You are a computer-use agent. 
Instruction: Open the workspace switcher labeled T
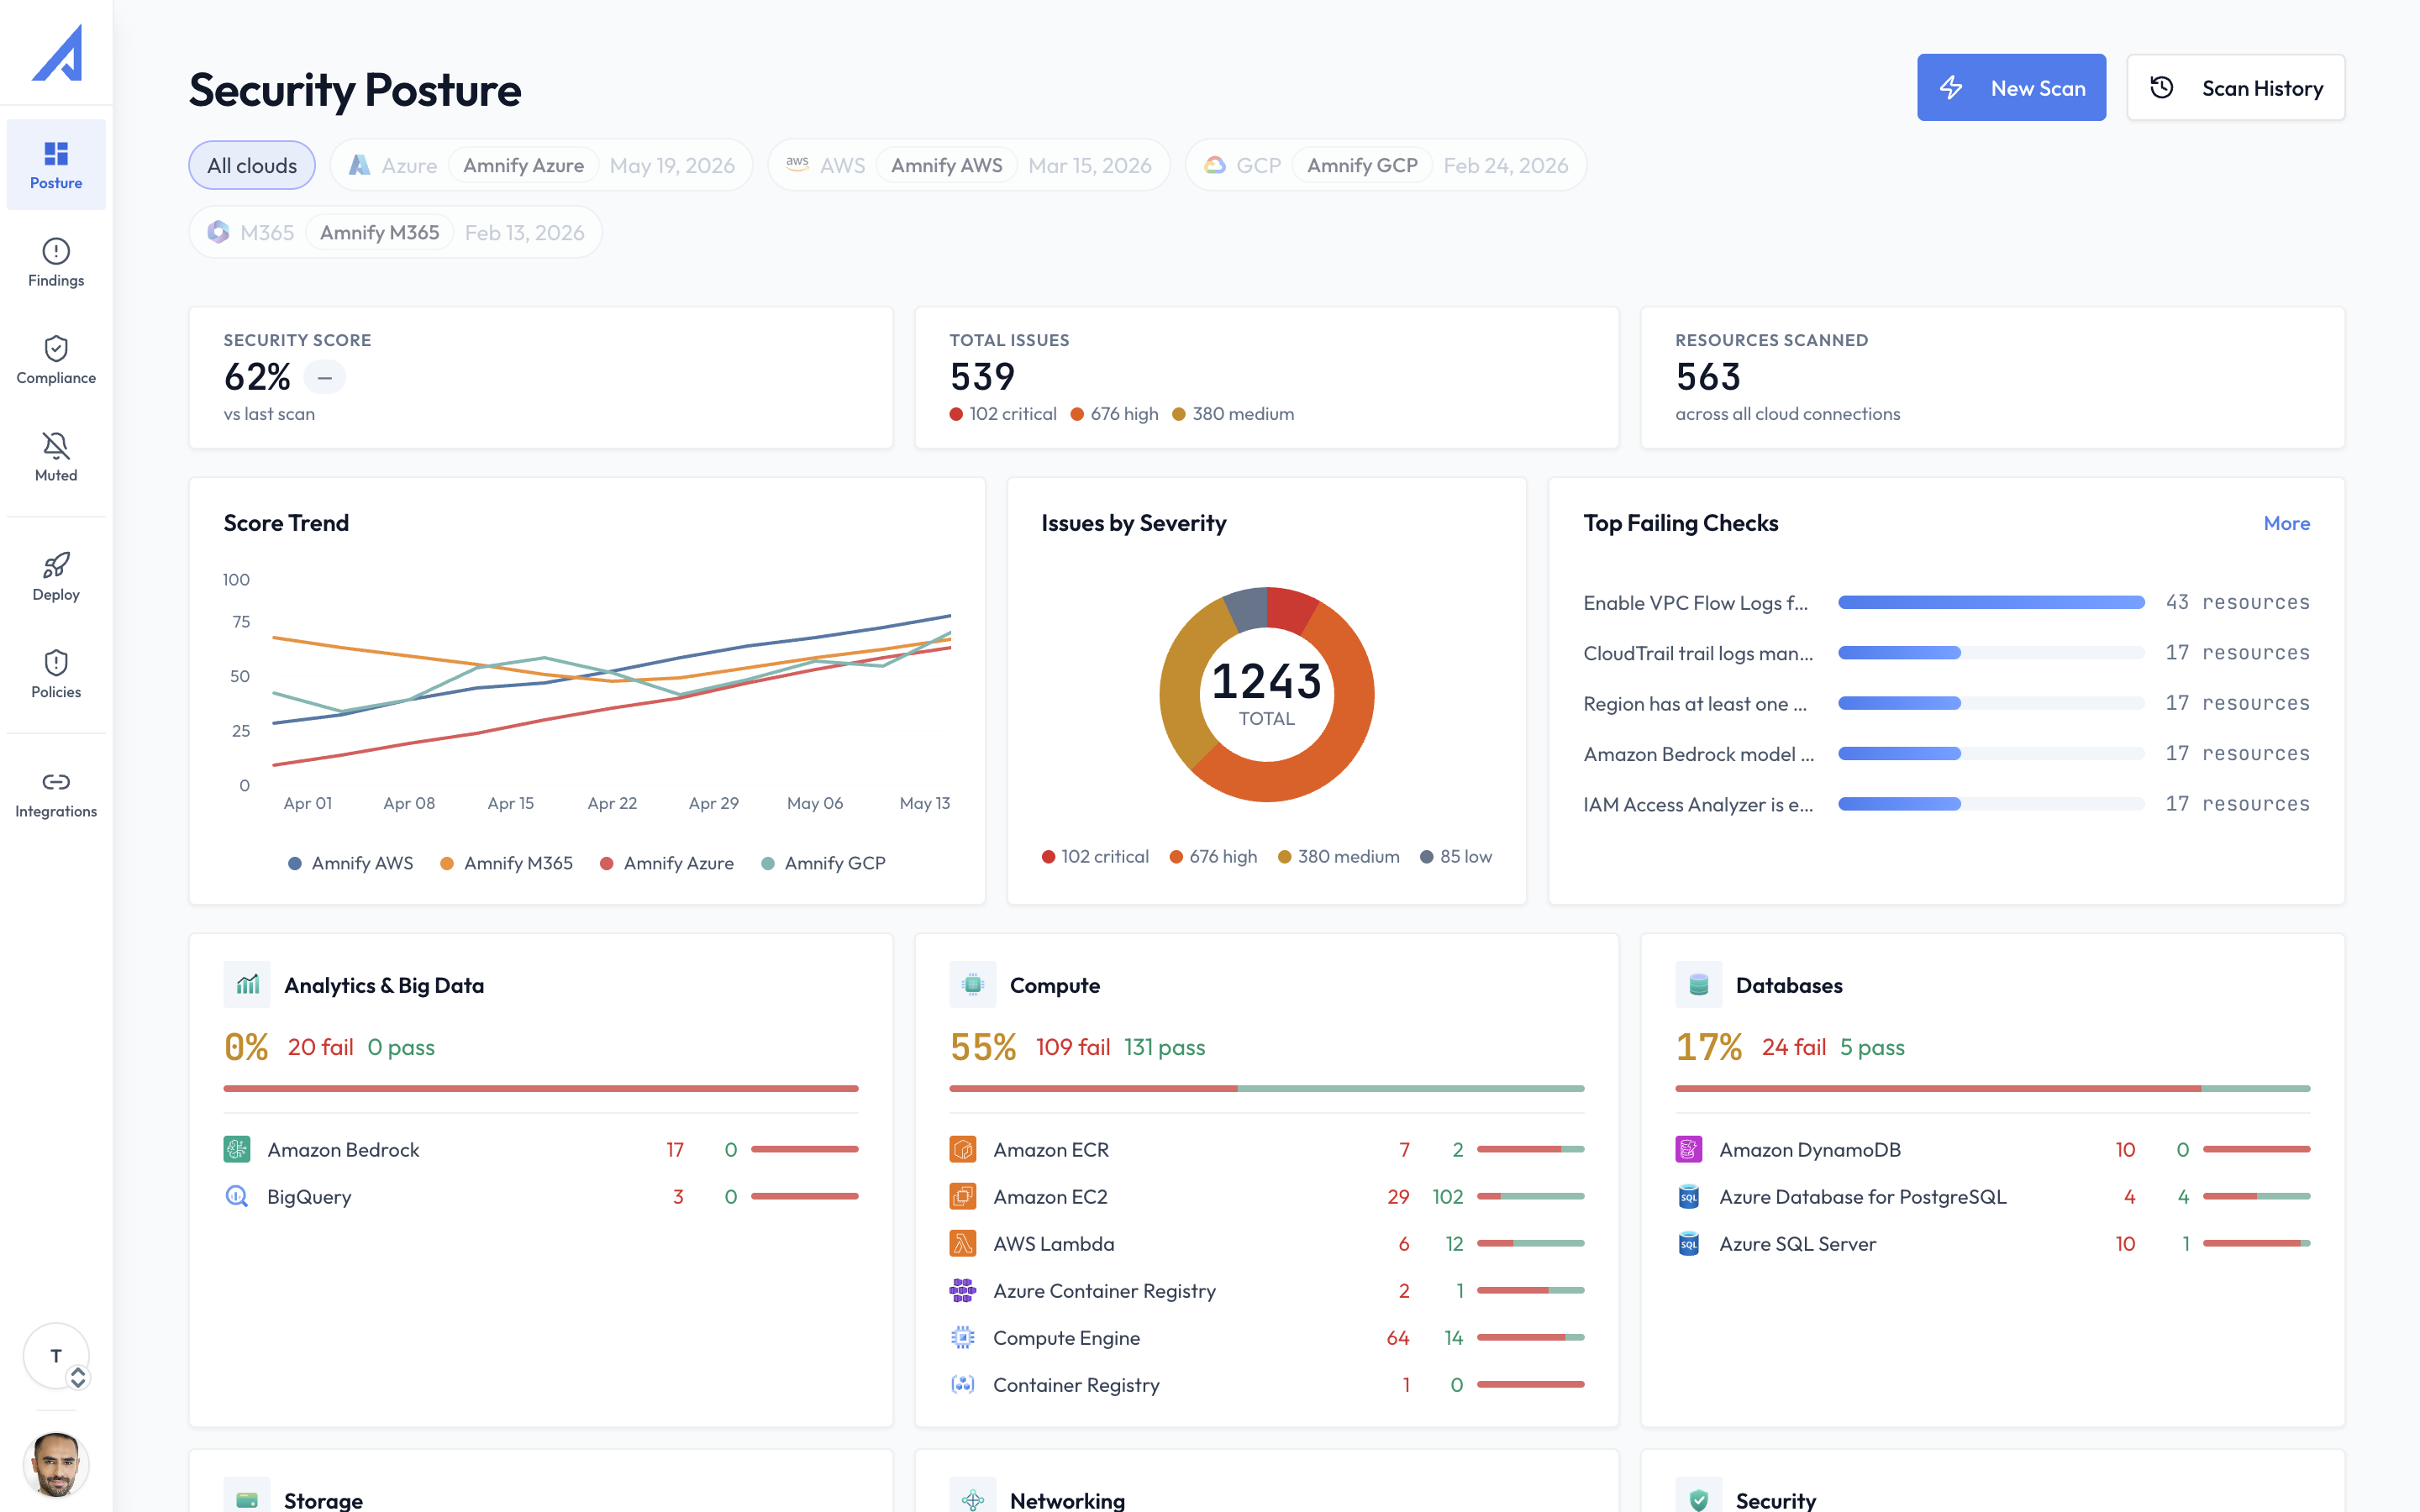[x=56, y=1356]
